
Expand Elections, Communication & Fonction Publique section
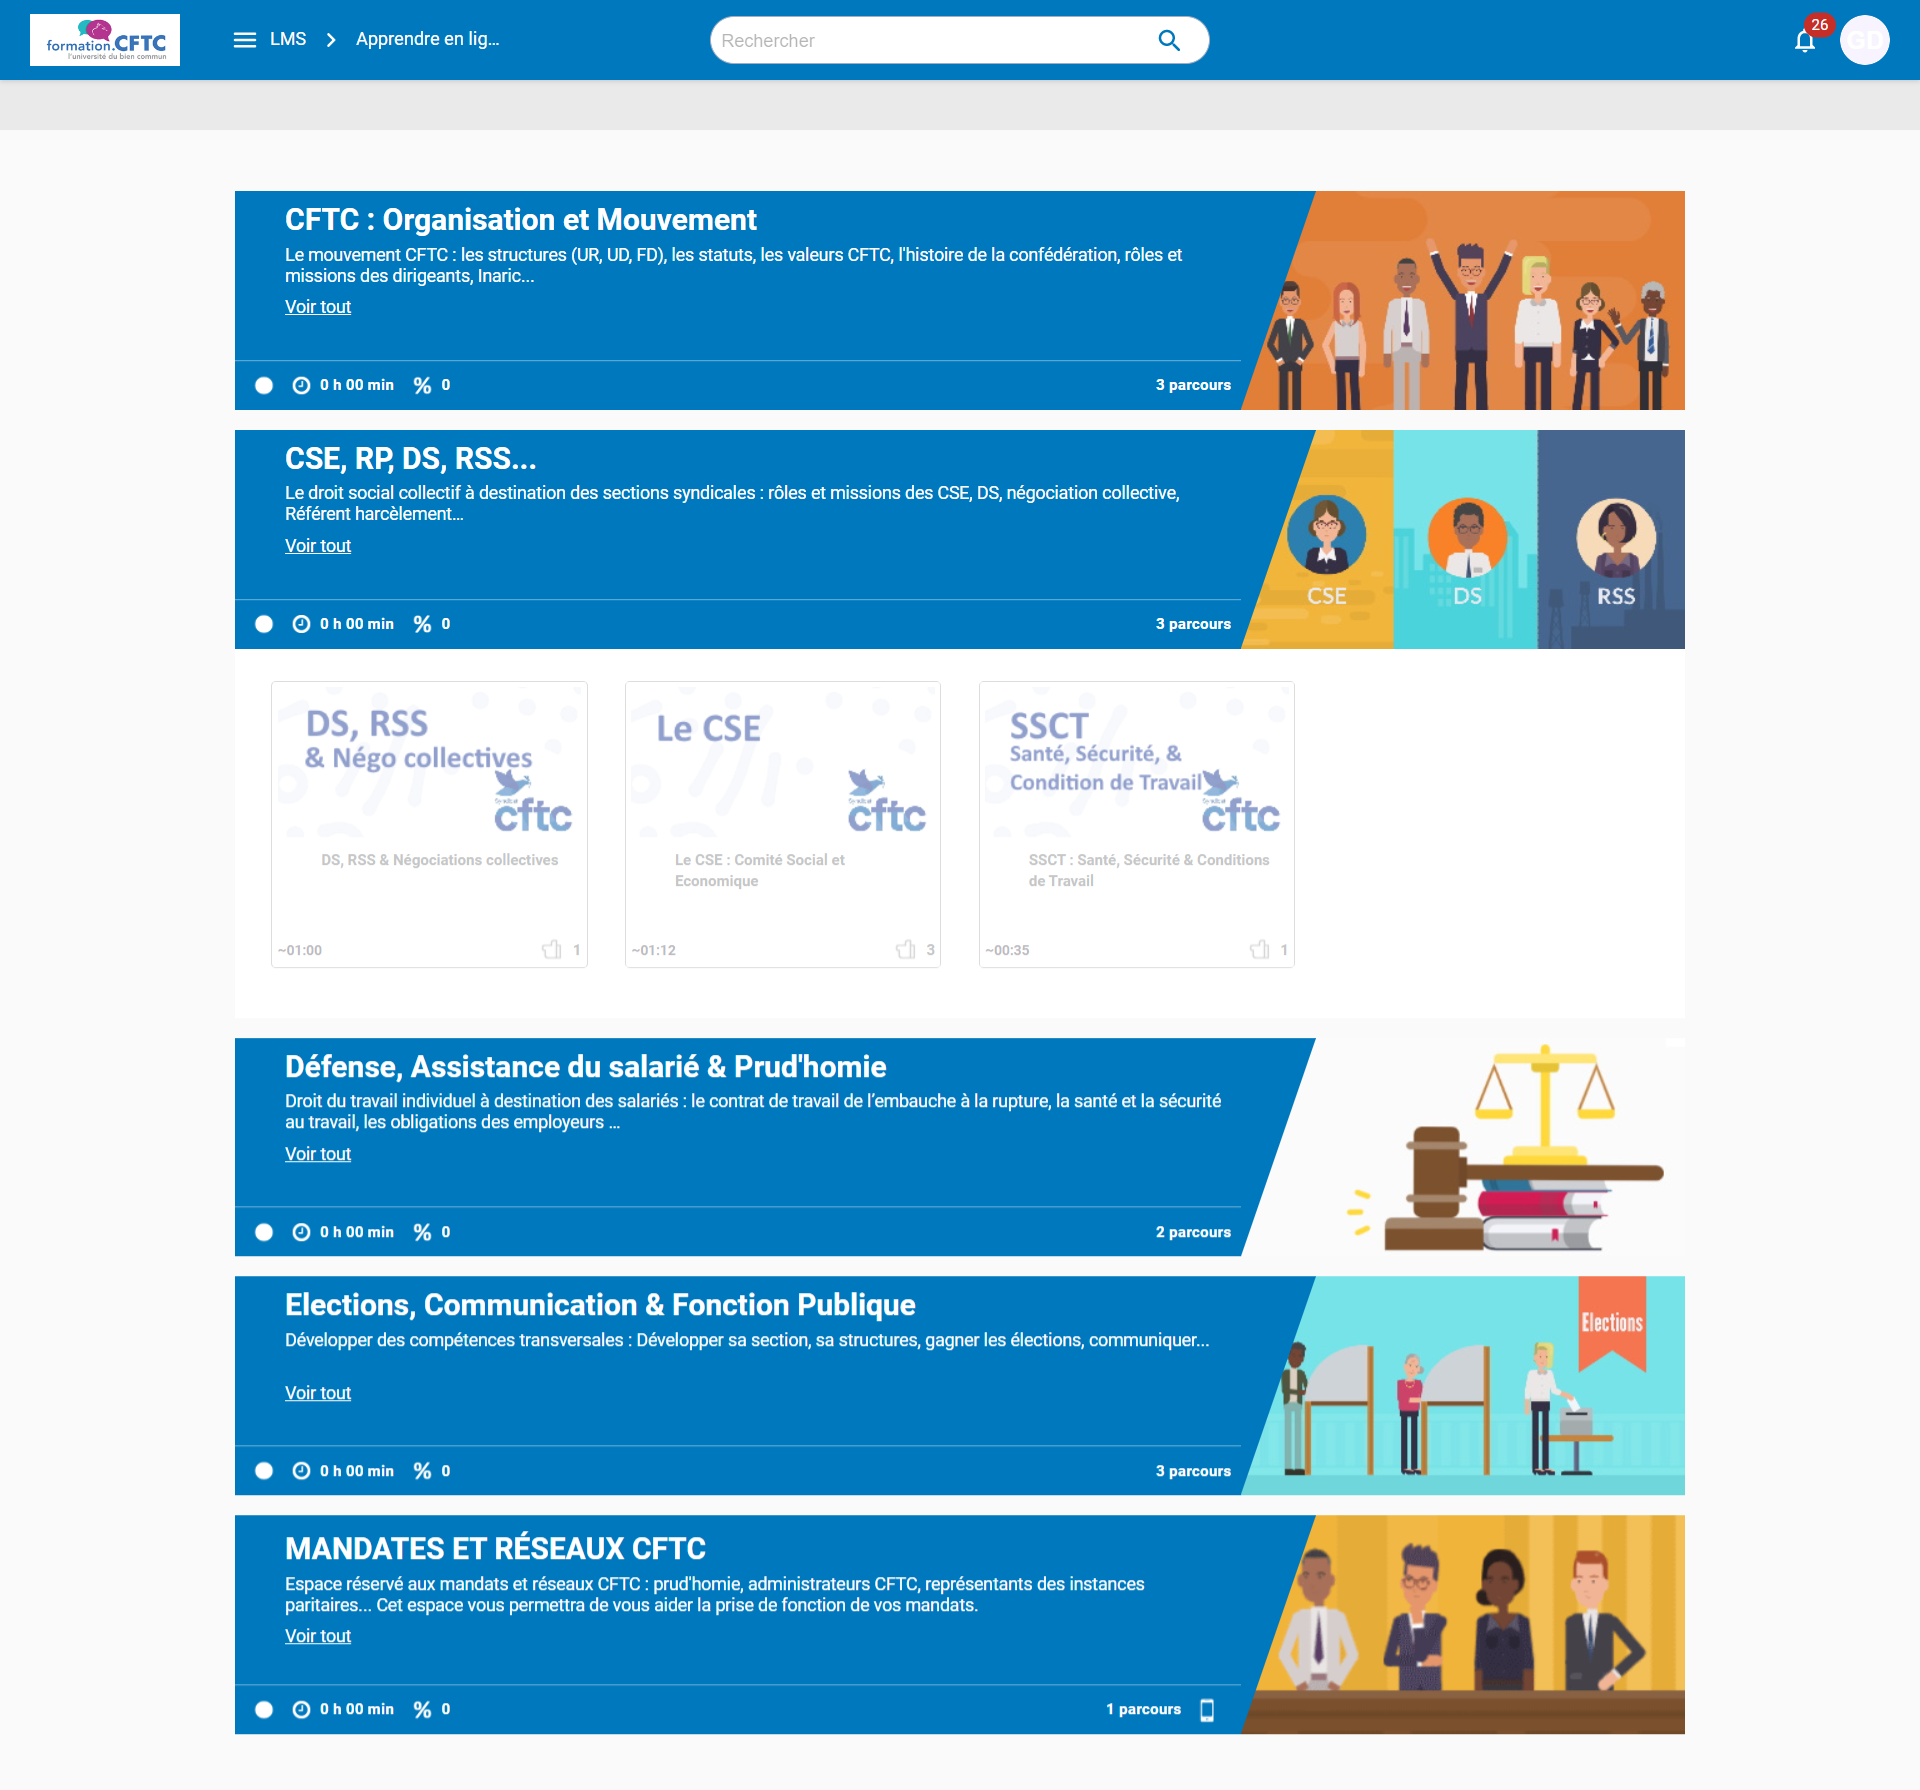click(x=600, y=1305)
